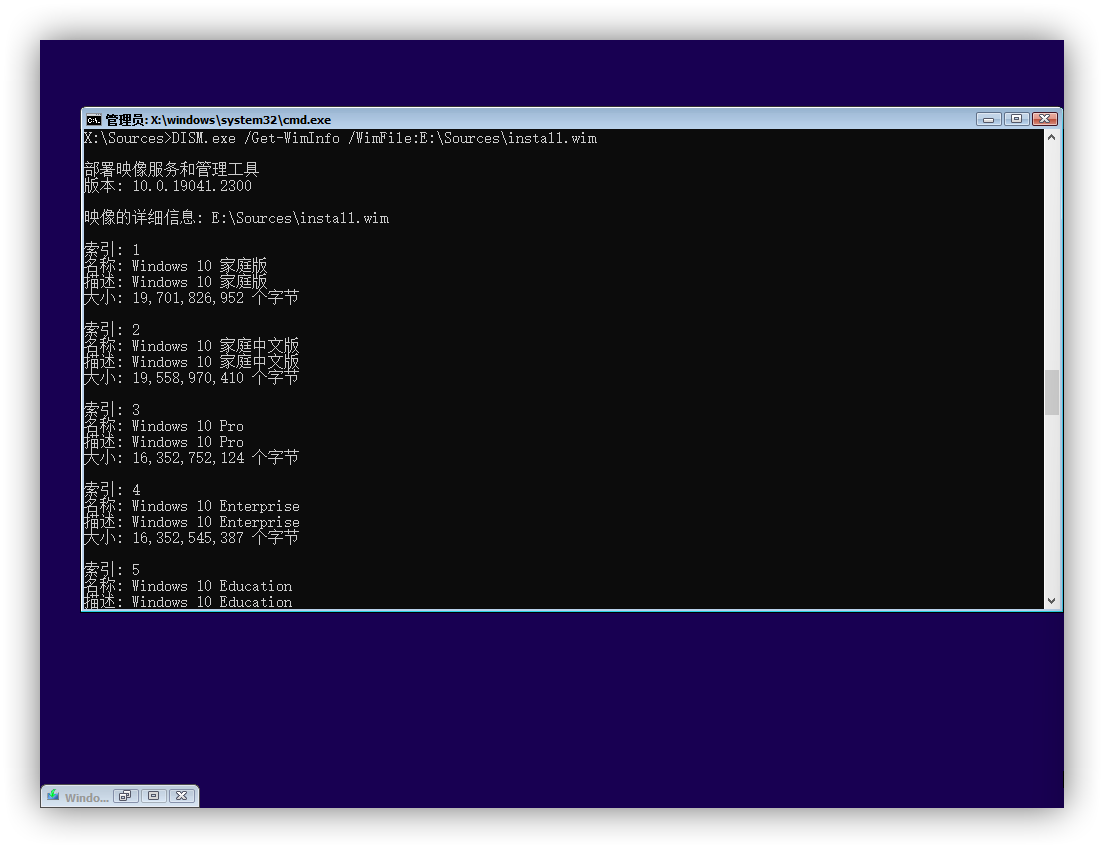The height and width of the screenshot is (848, 1104).
Task: Click 名称: Windows 10 Education line
Action: pyautogui.click(x=188, y=586)
